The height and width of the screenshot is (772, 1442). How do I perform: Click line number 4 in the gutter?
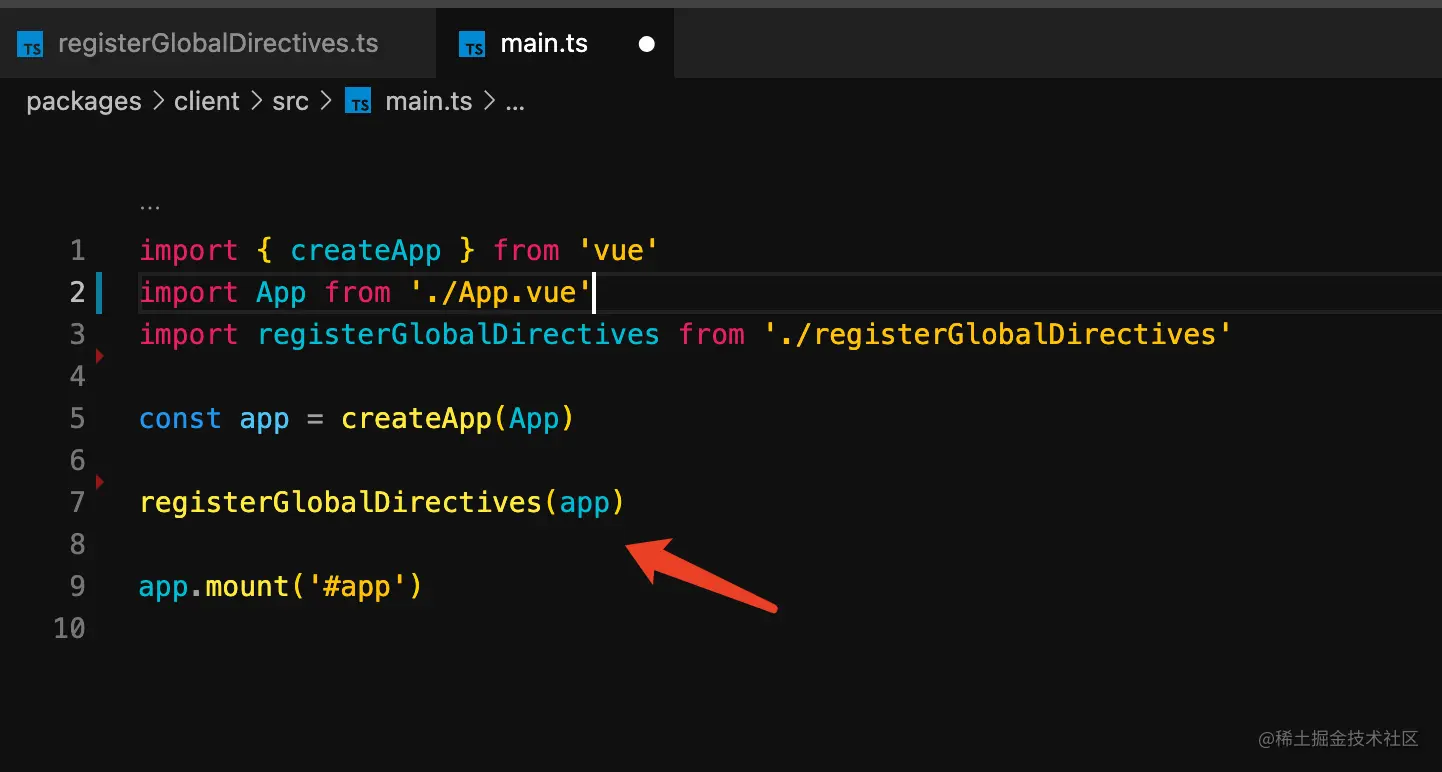pos(77,376)
